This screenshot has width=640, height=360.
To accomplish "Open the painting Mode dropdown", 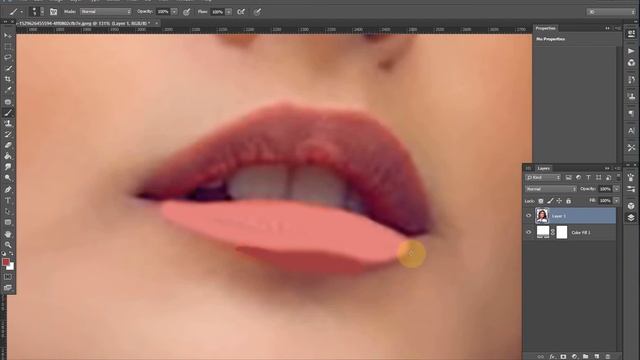I will pyautogui.click(x=106, y=12).
